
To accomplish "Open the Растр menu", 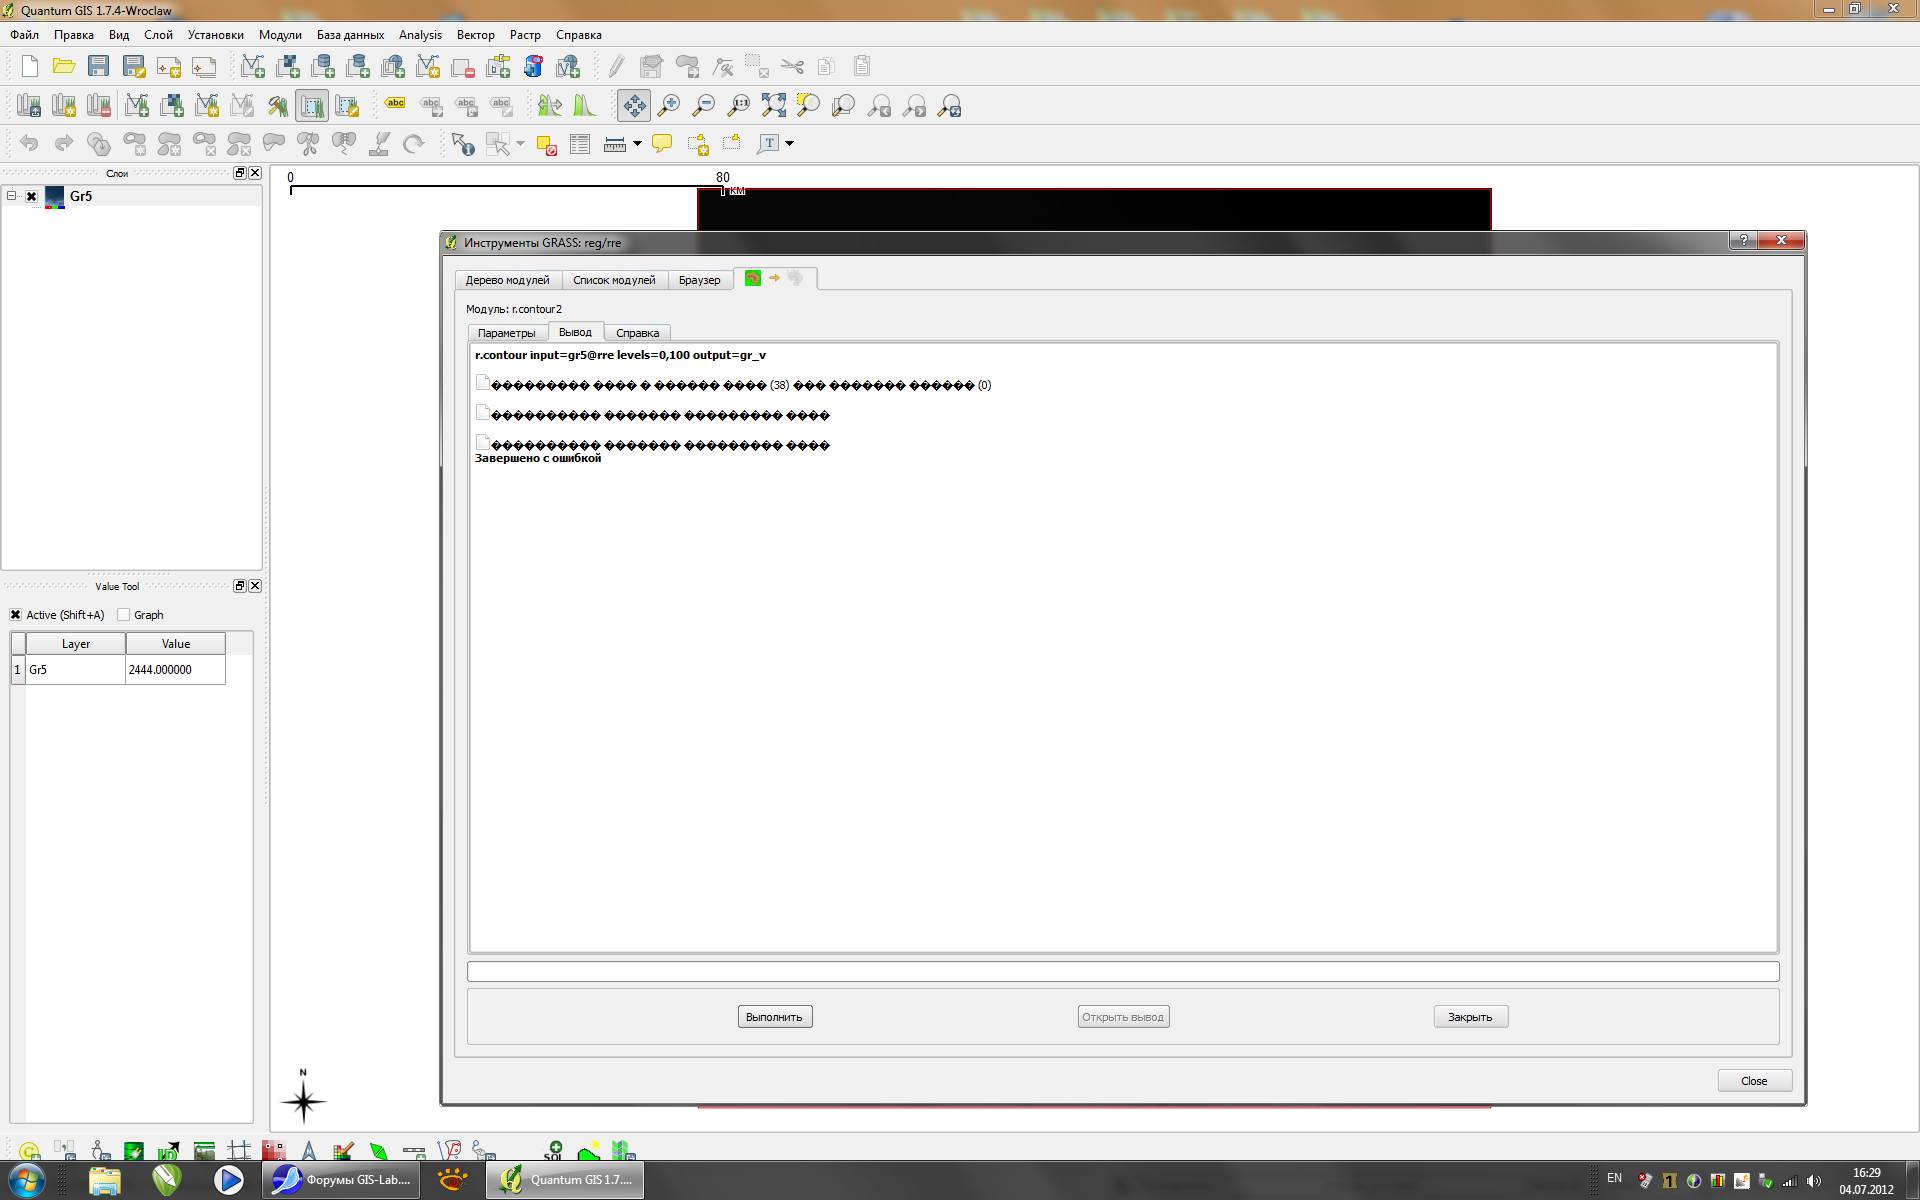I will click(x=524, y=35).
